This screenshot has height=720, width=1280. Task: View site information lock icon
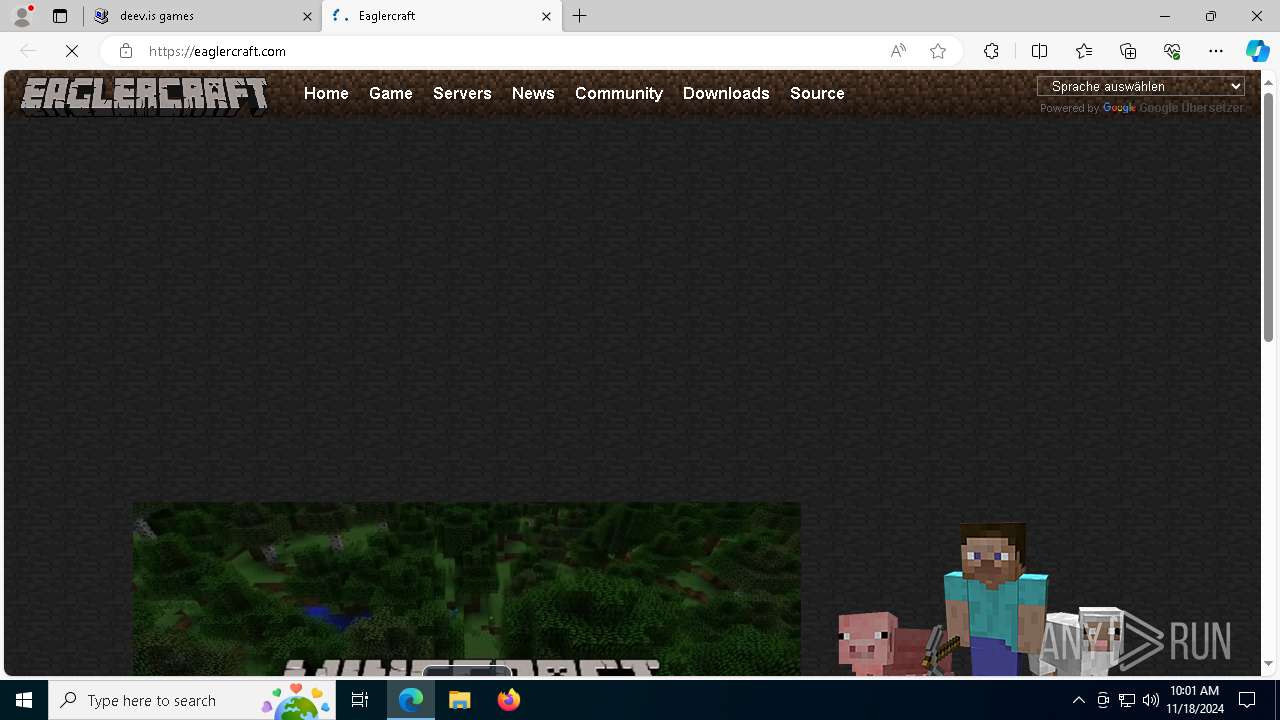[x=125, y=51]
